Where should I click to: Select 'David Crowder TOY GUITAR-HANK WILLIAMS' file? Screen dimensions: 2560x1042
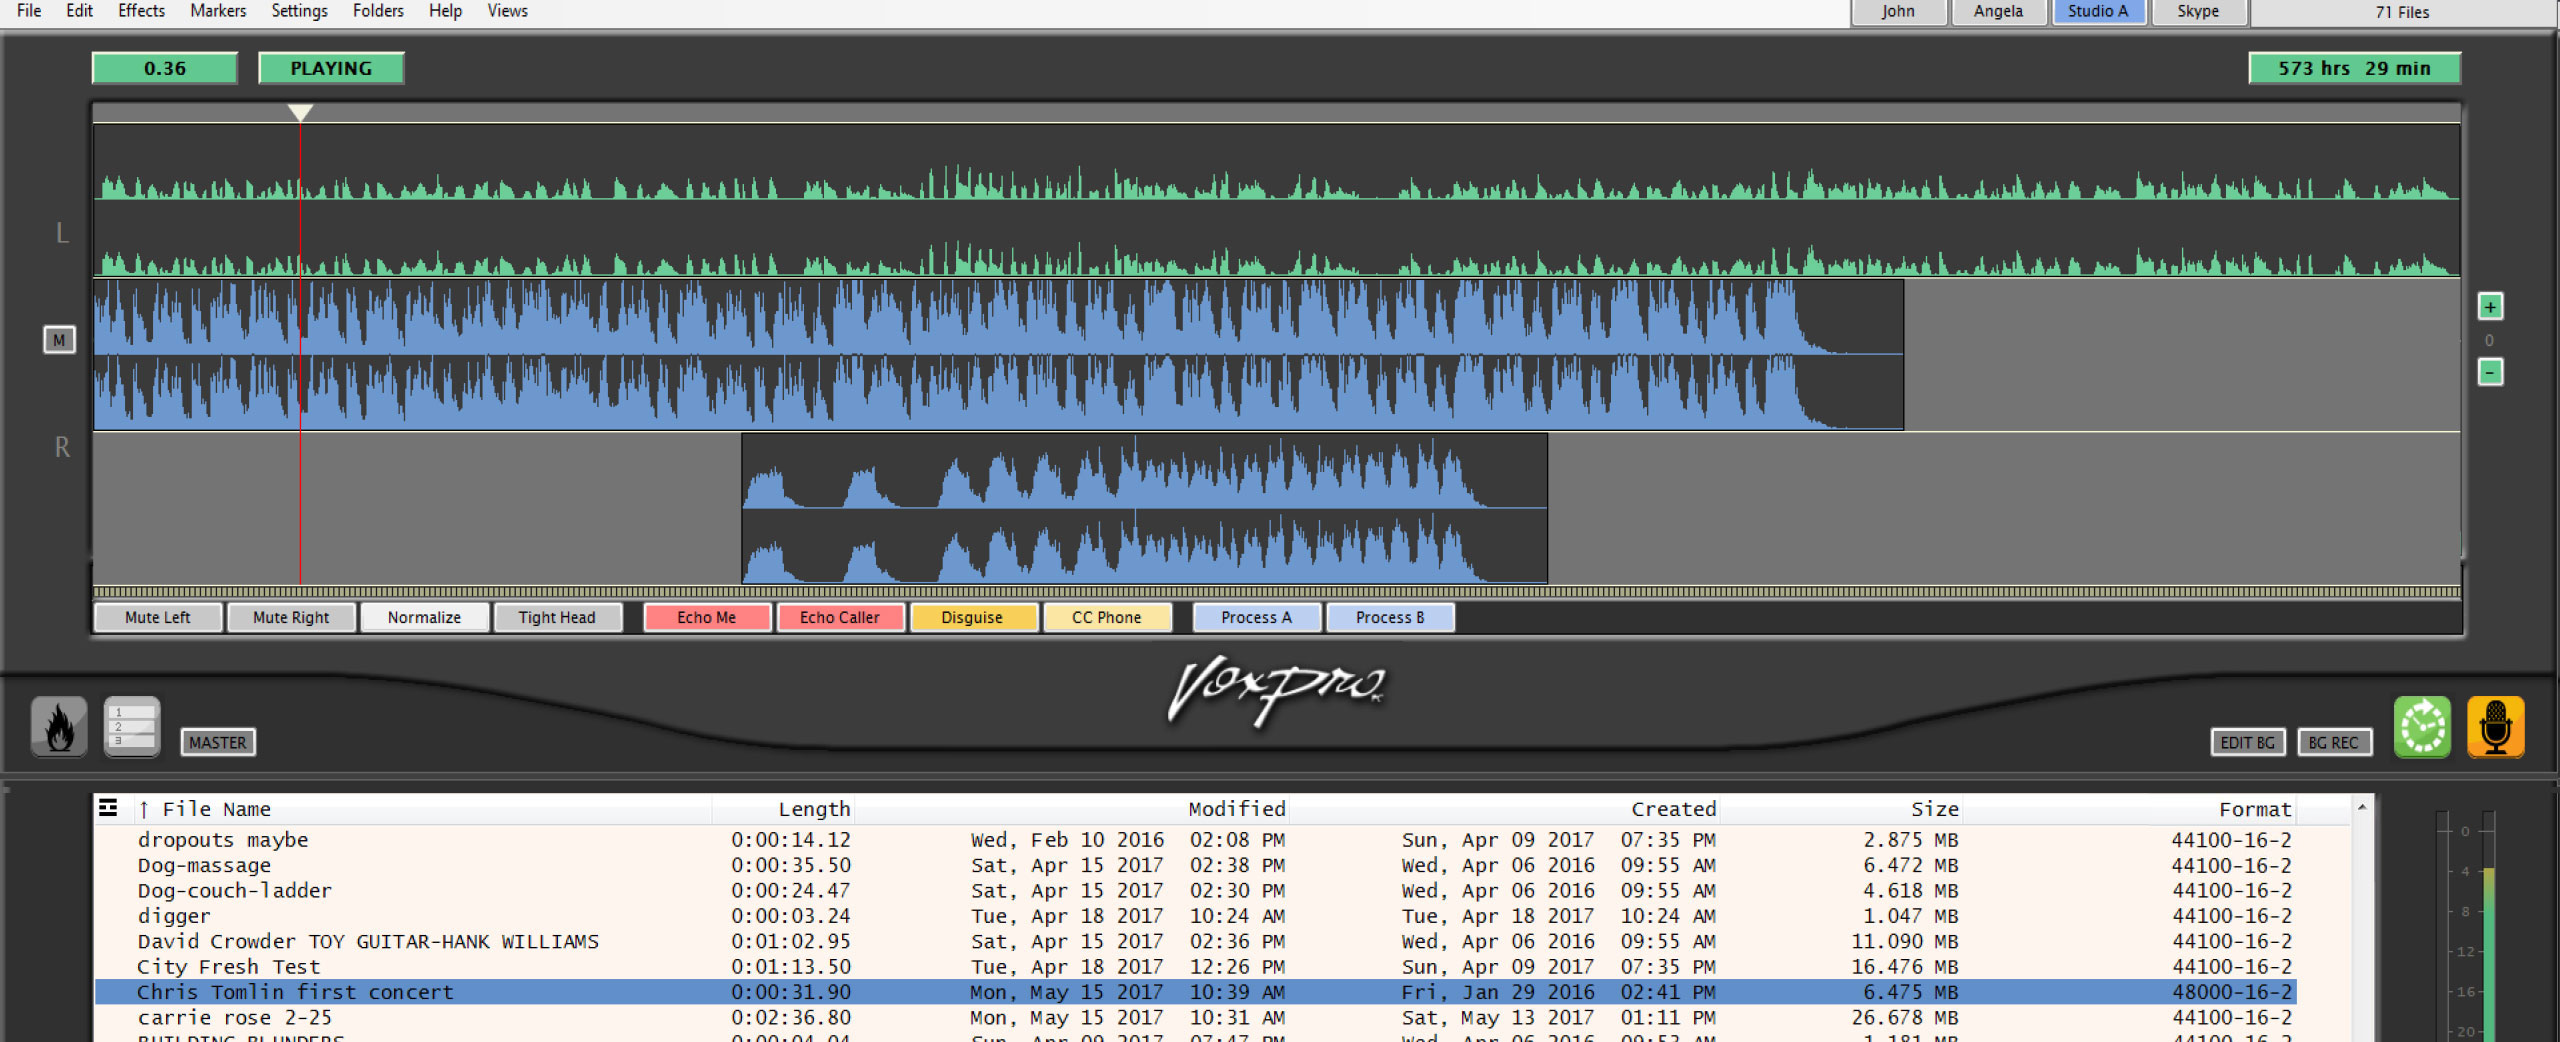1195,941
